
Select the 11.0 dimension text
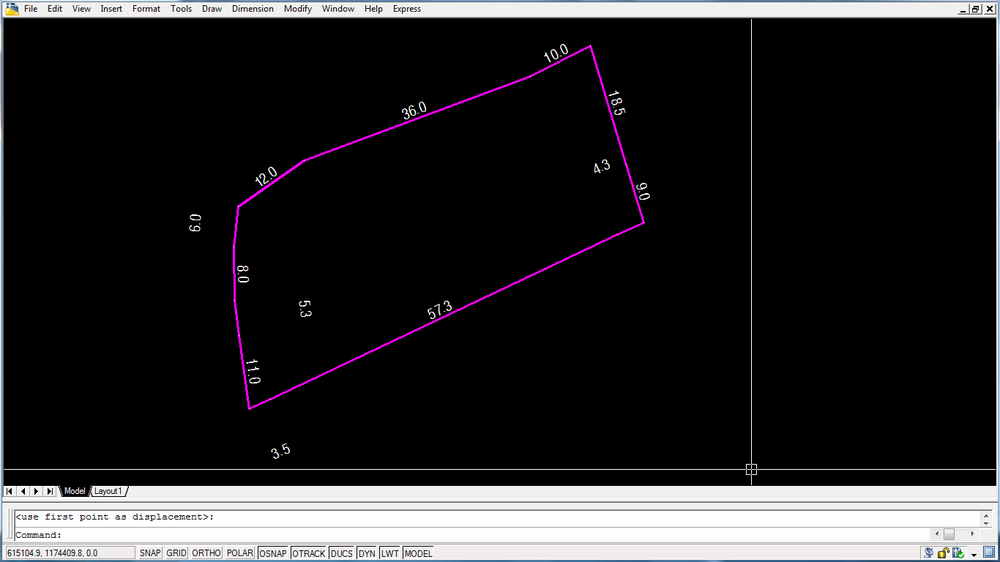253,372
